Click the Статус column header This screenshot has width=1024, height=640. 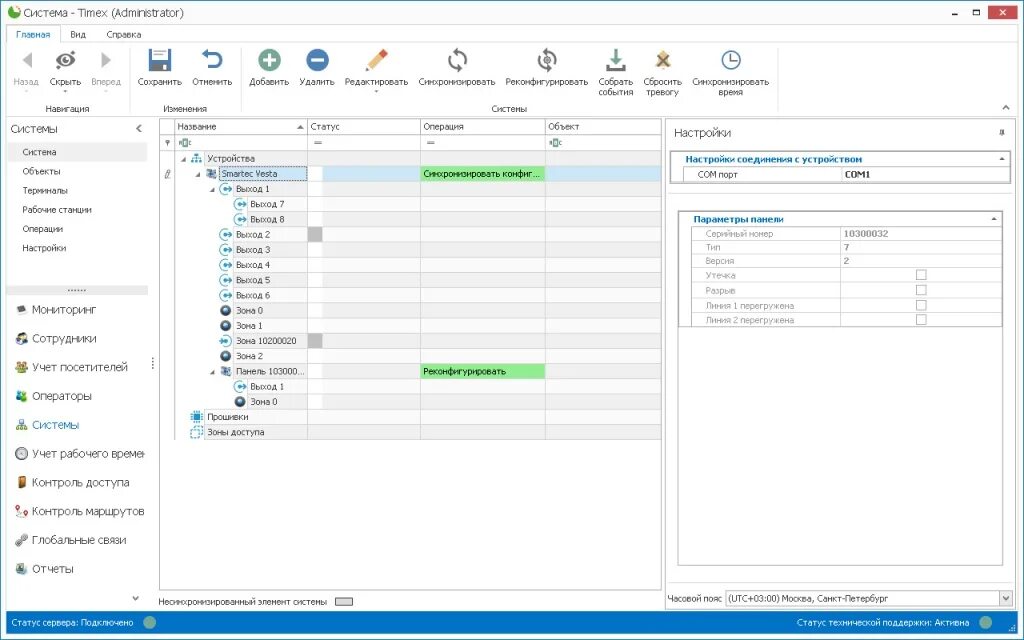point(364,127)
